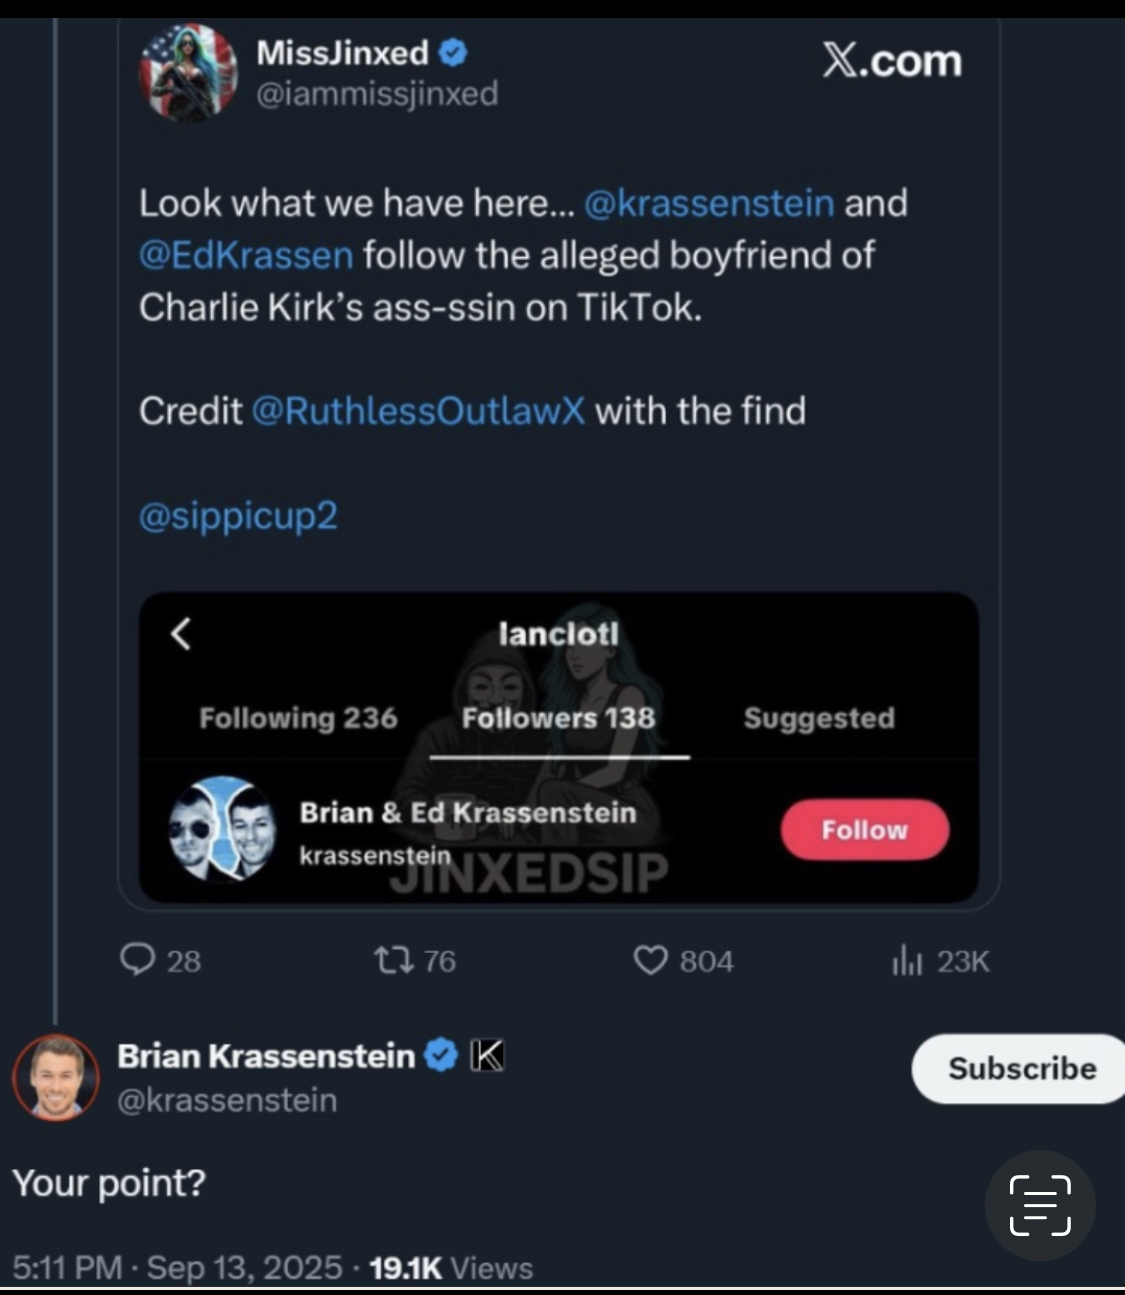Screen dimensions: 1125x1295
Task: Go back using the left chevron
Action: pos(181,633)
